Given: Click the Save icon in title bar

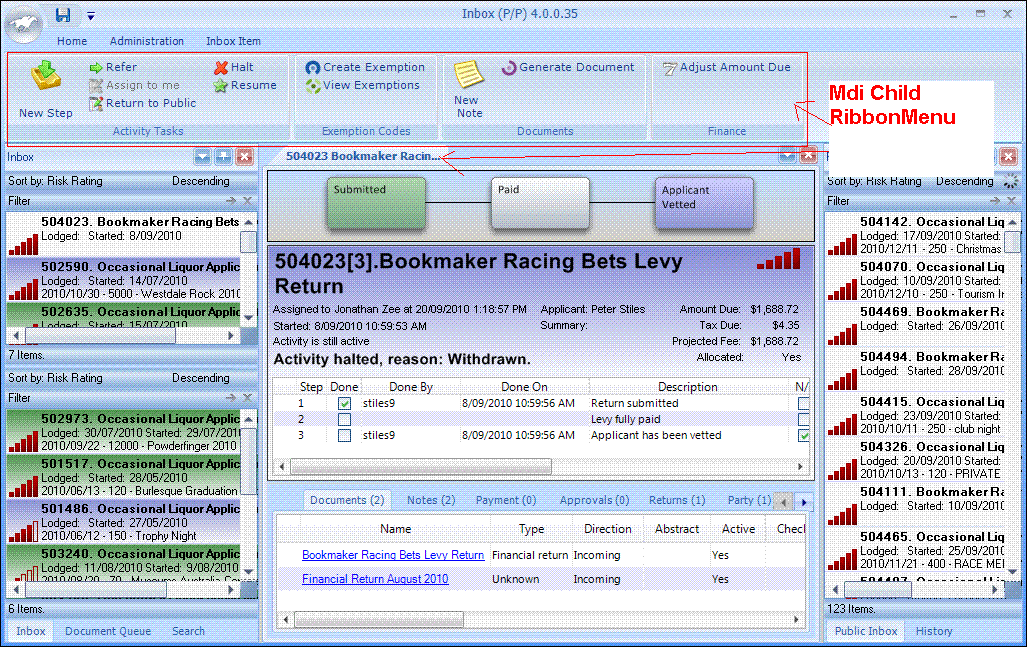Looking at the screenshot, I should pyautogui.click(x=63, y=14).
